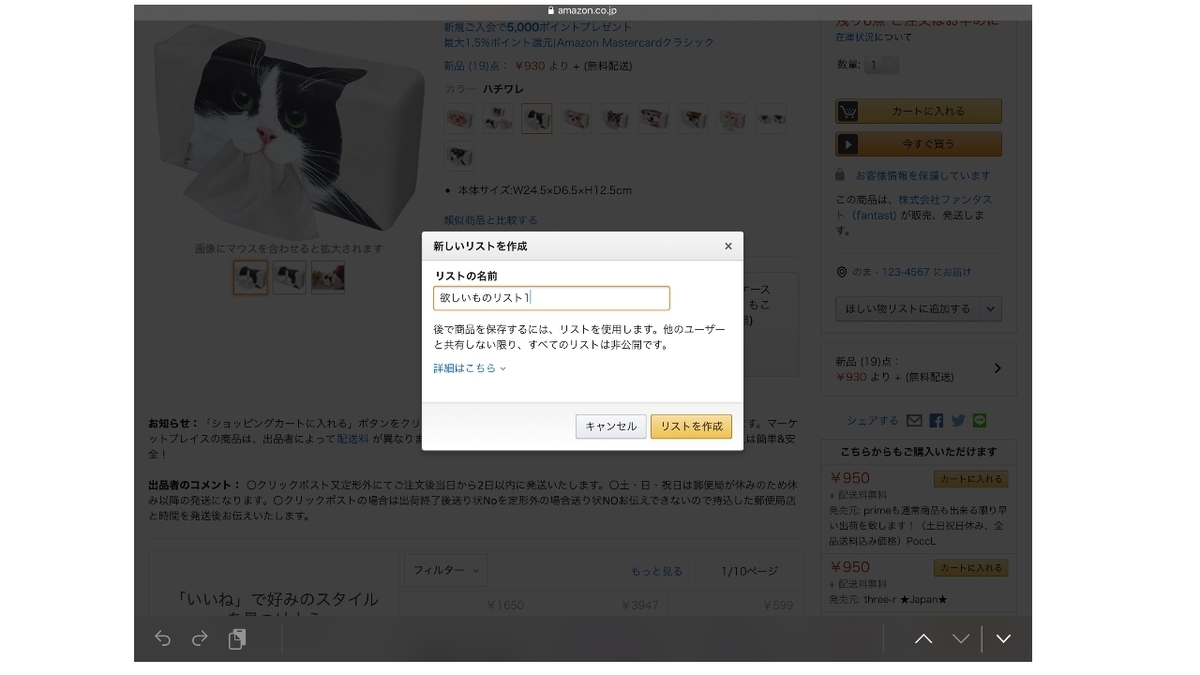1200x675 pixels.
Task: Select the highlighted first product thumbnail
Action: click(251, 278)
